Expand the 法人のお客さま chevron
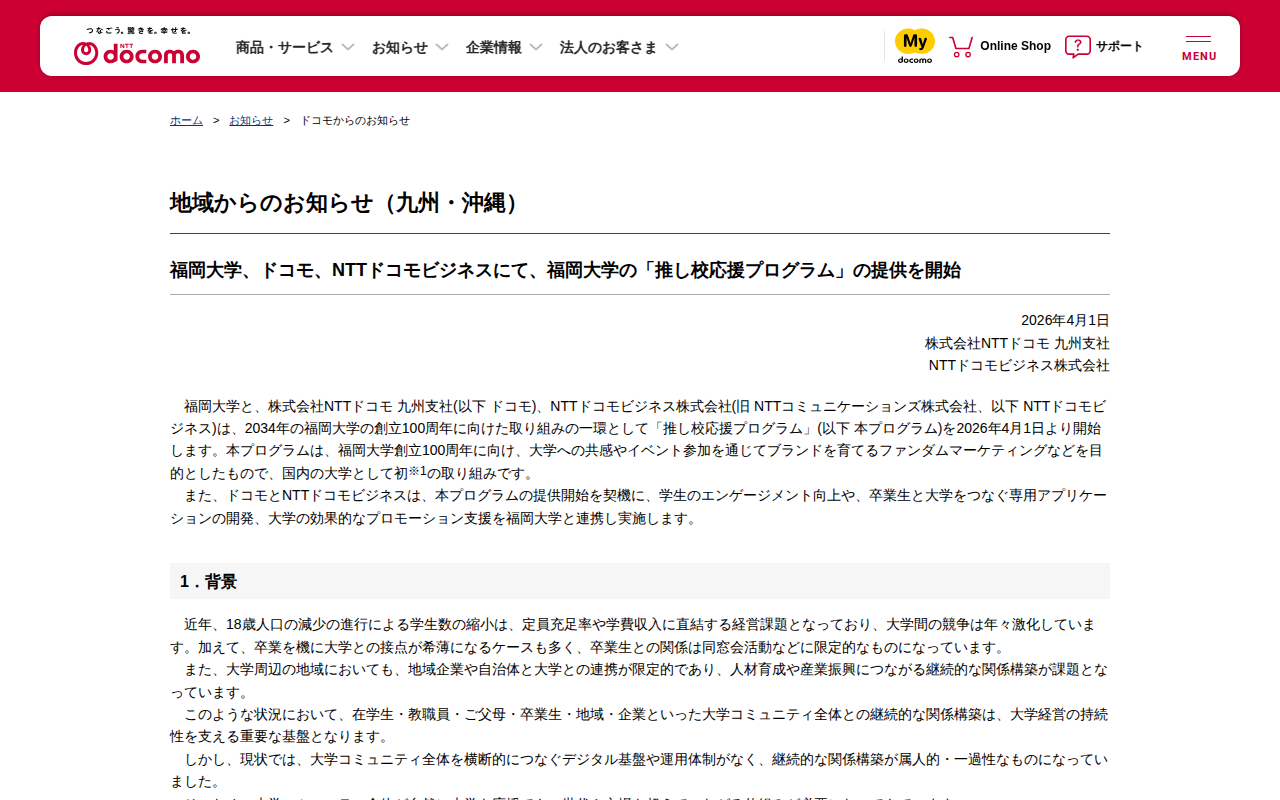This screenshot has height=800, width=1280. [x=672, y=47]
